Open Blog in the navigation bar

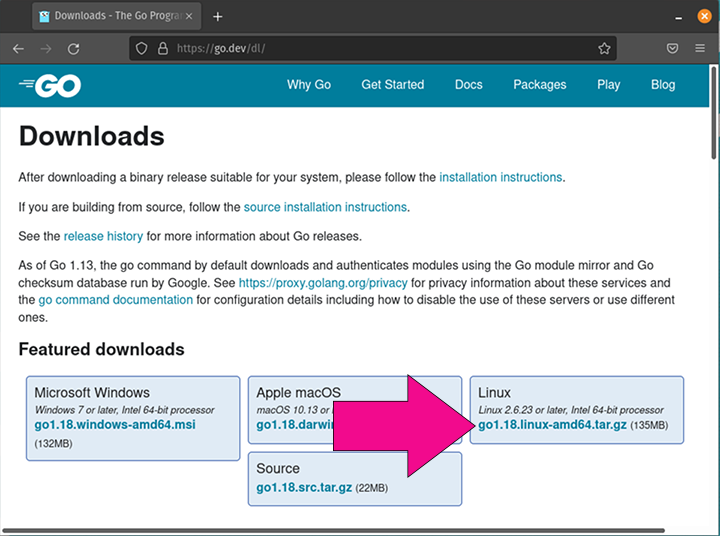[663, 85]
